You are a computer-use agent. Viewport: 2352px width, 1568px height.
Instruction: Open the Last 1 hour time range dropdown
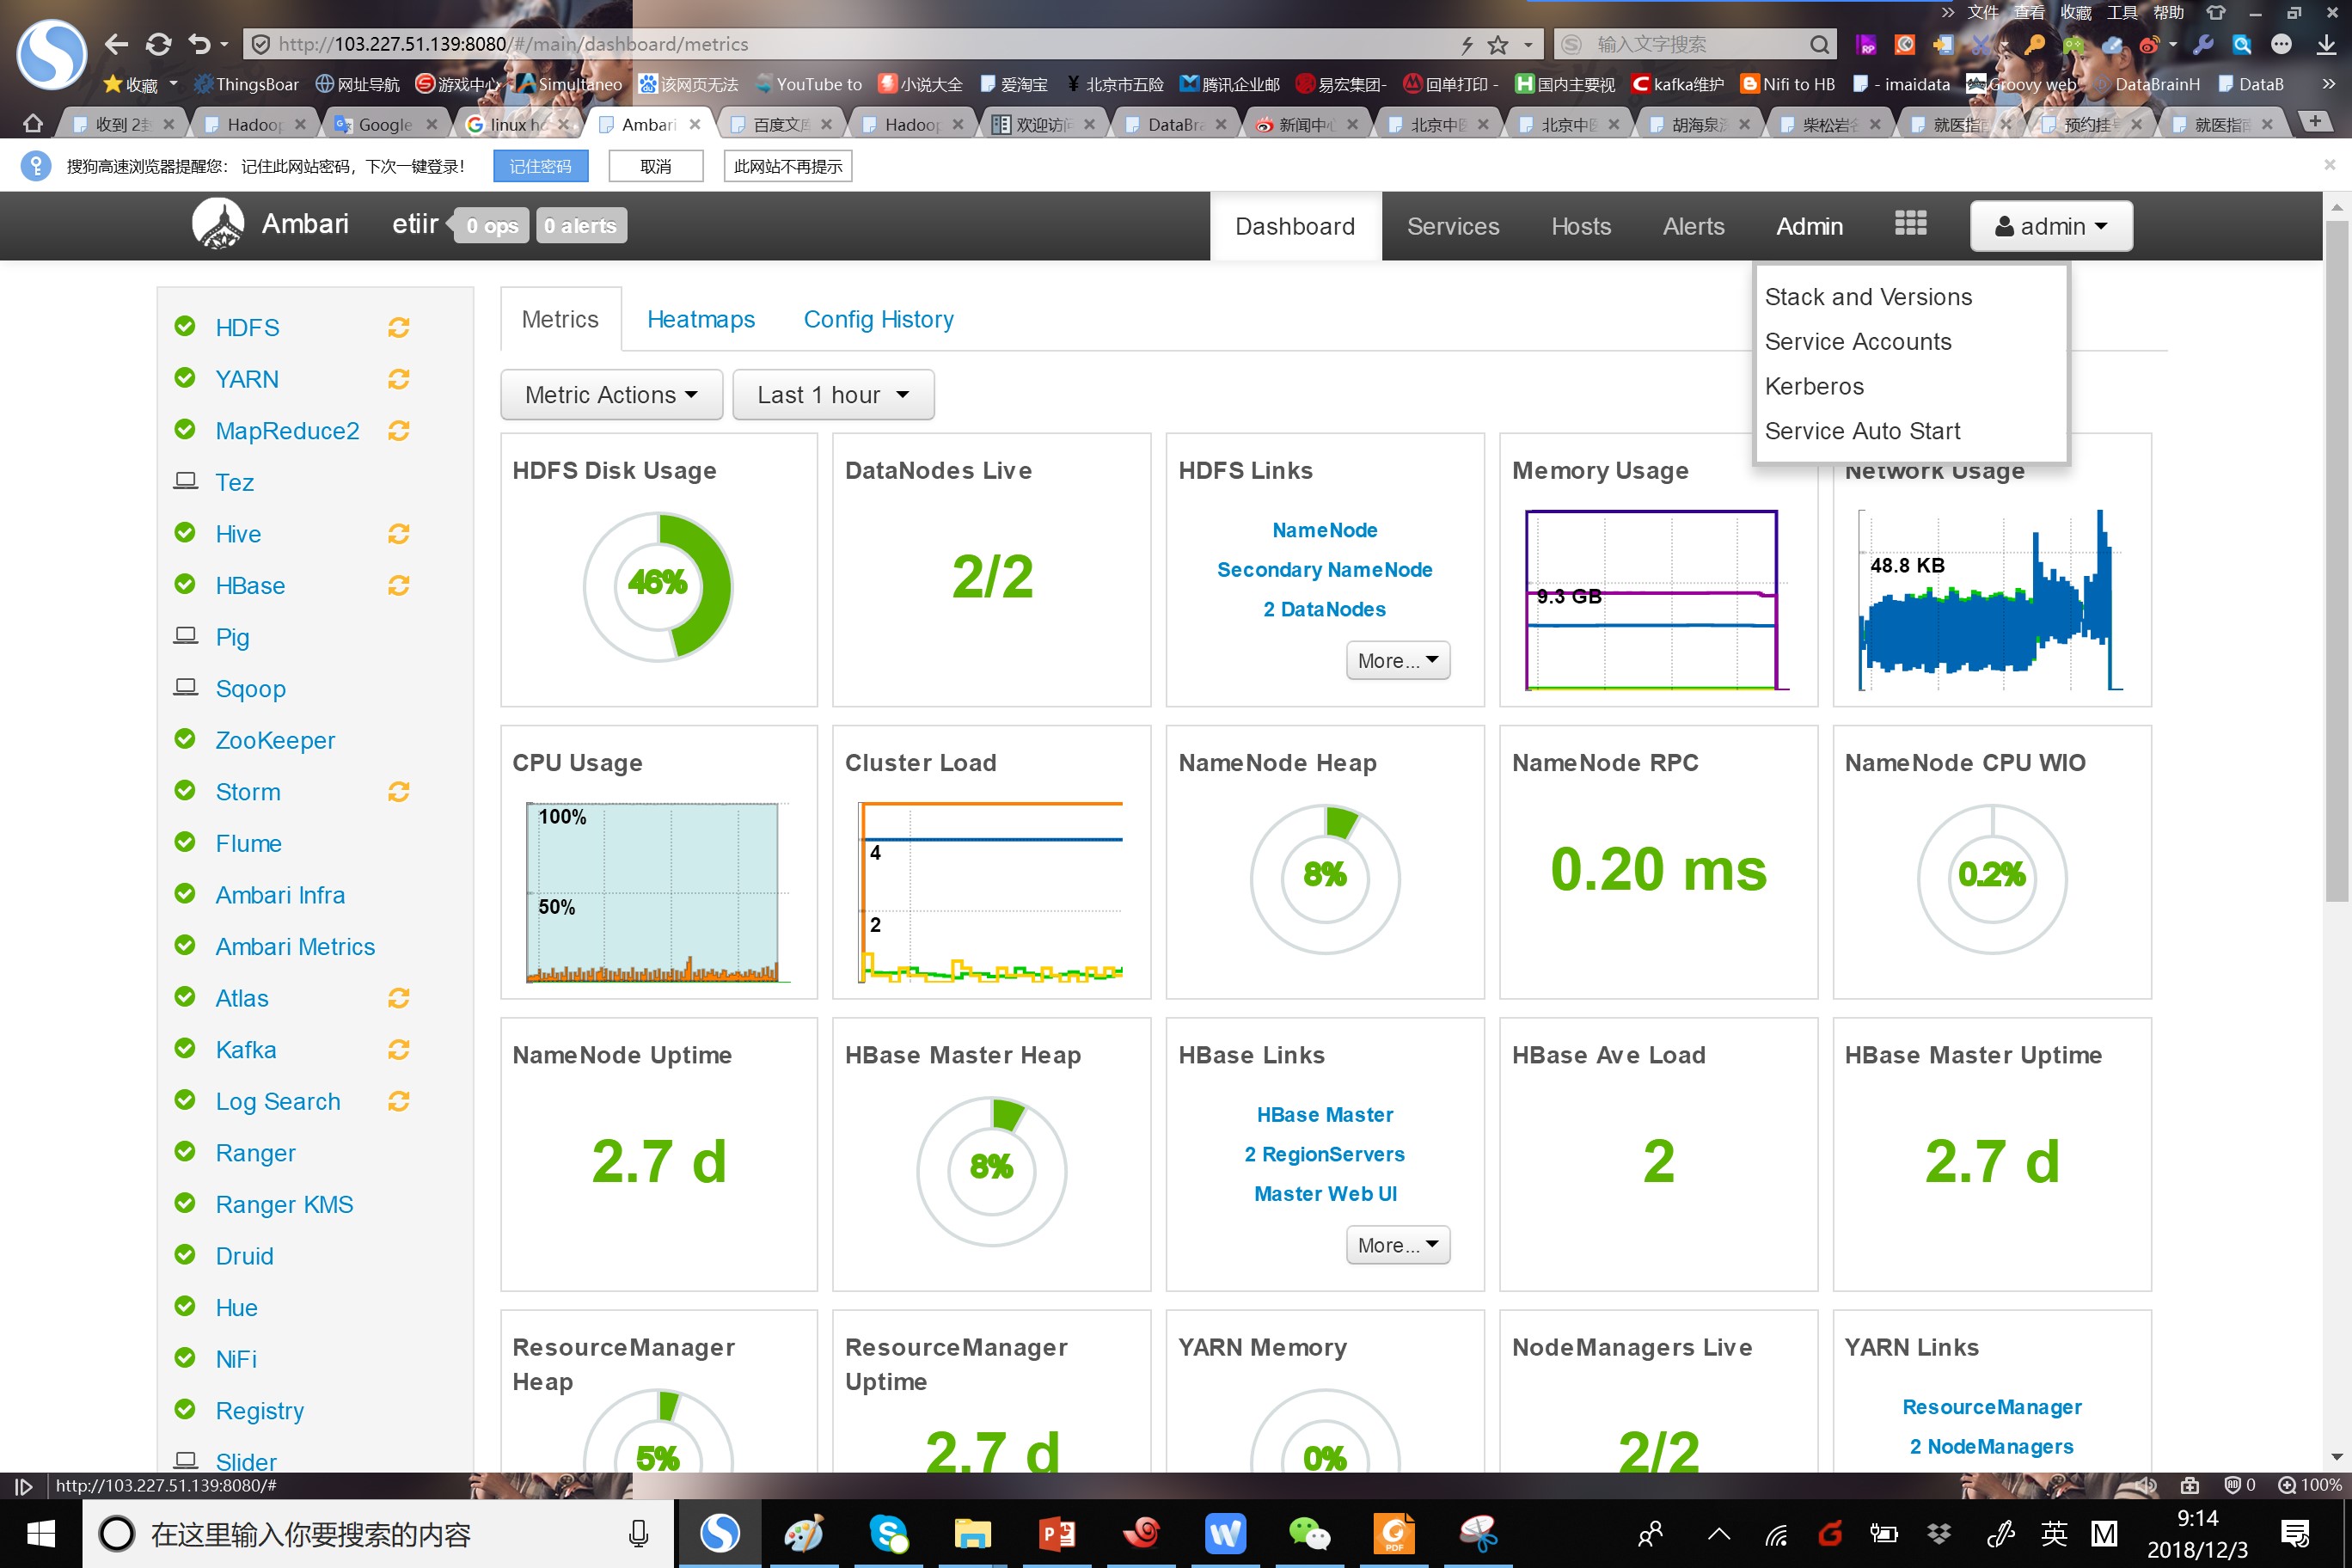[x=833, y=394]
